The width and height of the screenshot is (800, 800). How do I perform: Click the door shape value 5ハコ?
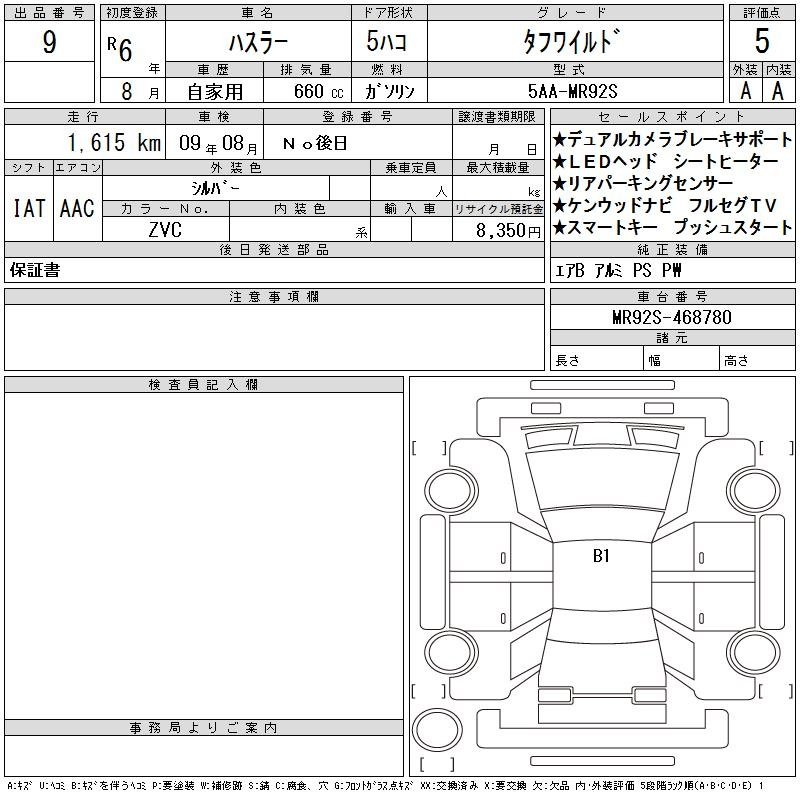click(386, 41)
